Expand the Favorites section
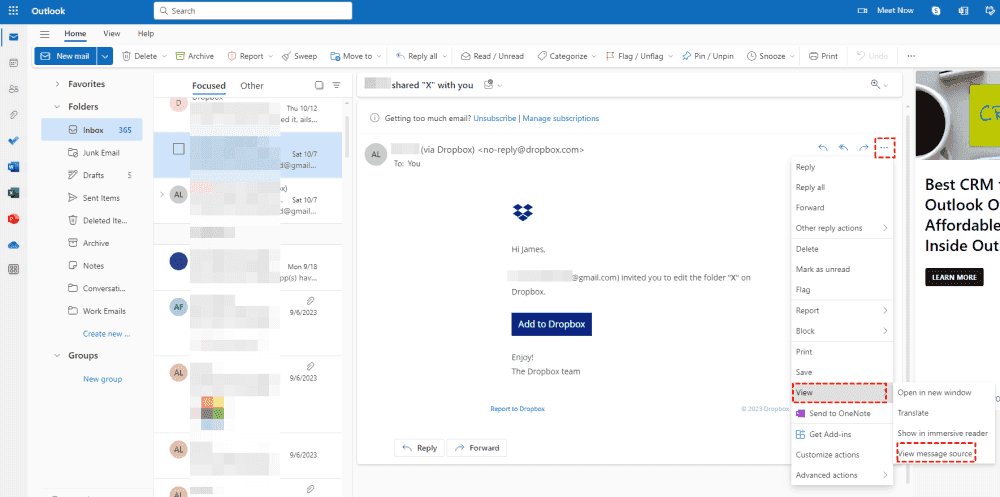Screen dimensions: 1000x497 click(x=56, y=84)
